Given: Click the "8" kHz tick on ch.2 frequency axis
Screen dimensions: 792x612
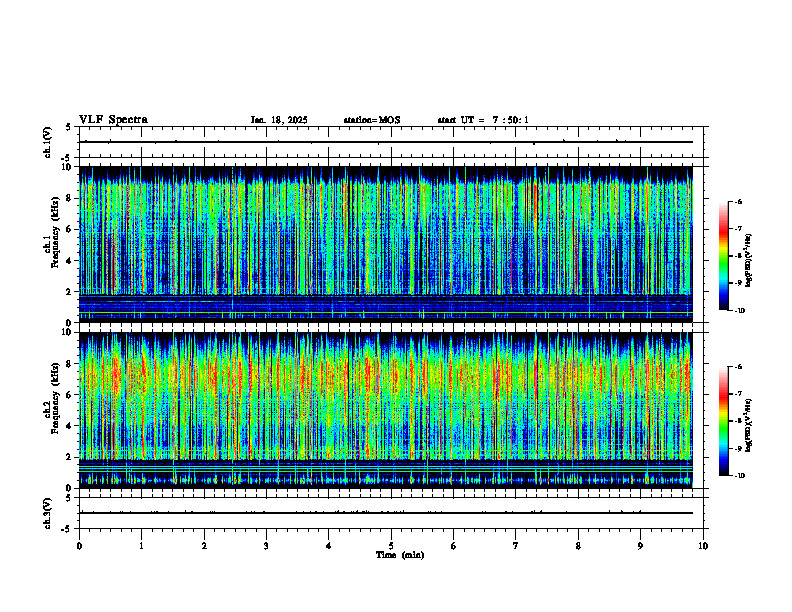Looking at the screenshot, I should coord(70,364).
